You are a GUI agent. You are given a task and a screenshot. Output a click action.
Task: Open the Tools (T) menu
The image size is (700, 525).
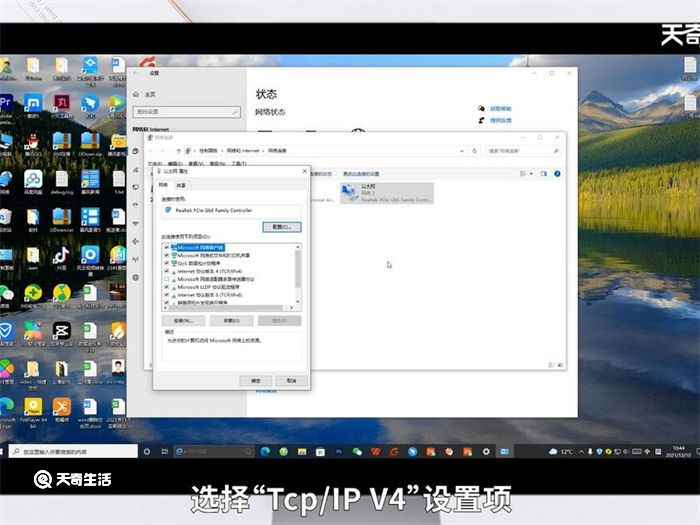[239, 164]
